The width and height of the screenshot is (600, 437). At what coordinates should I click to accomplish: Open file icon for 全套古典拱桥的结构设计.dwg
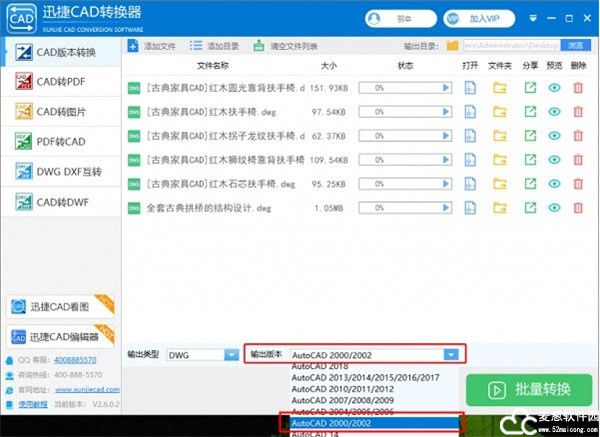470,208
